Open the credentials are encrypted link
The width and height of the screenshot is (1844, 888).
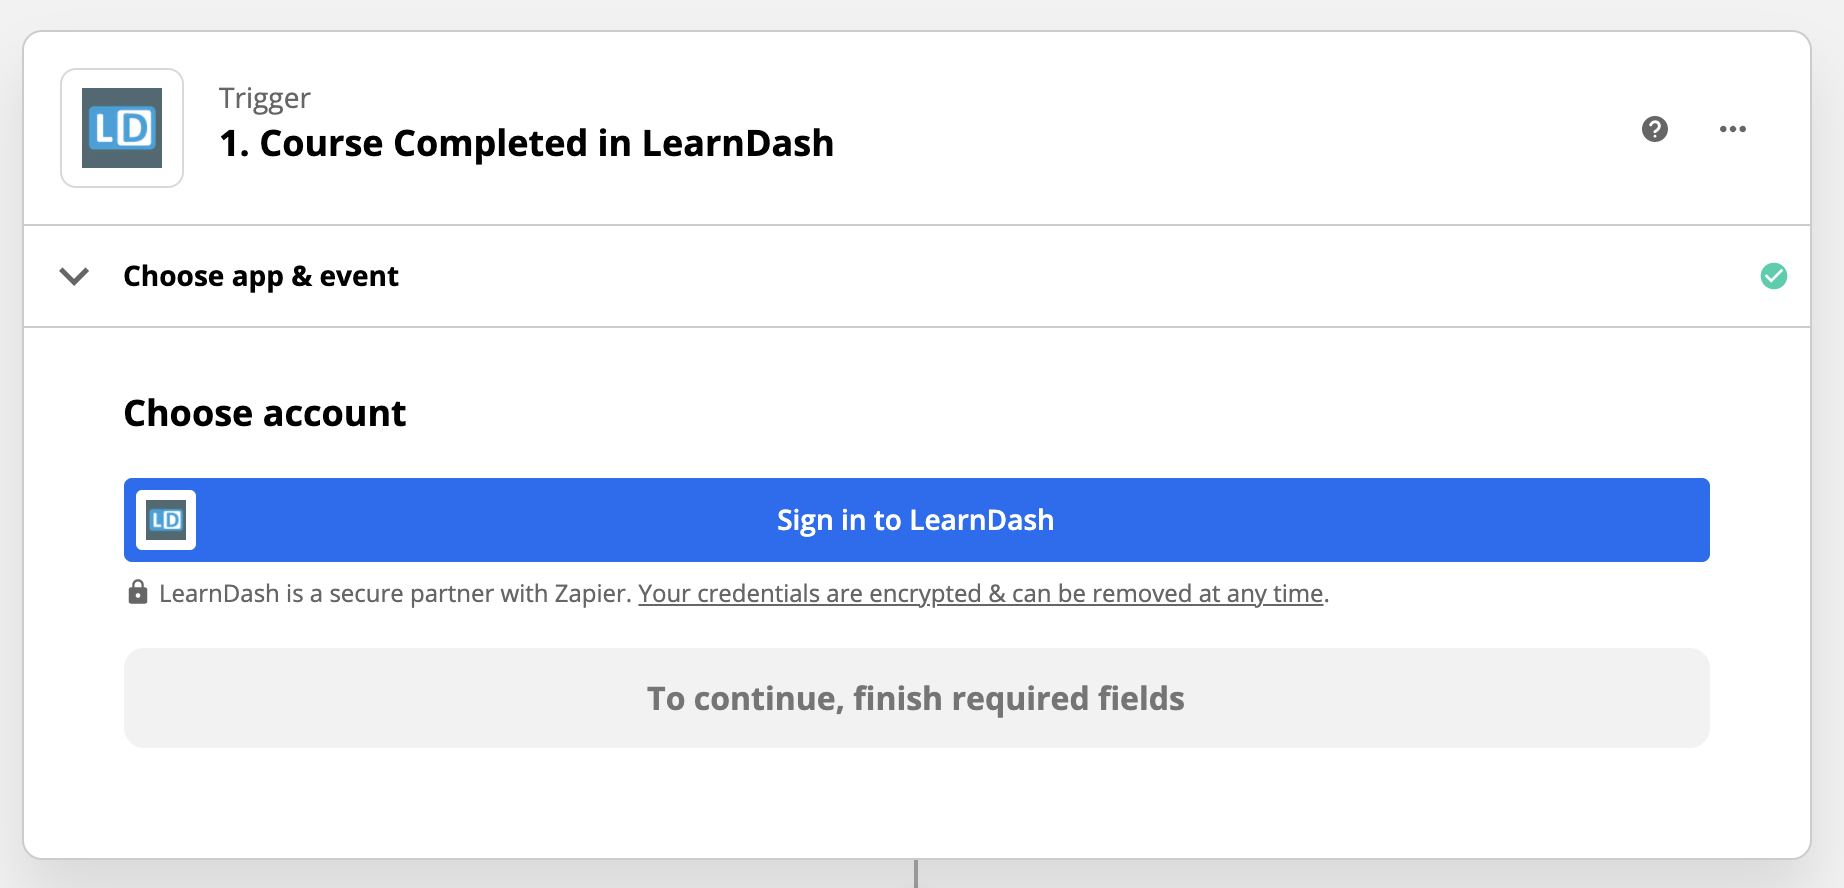[x=981, y=594]
